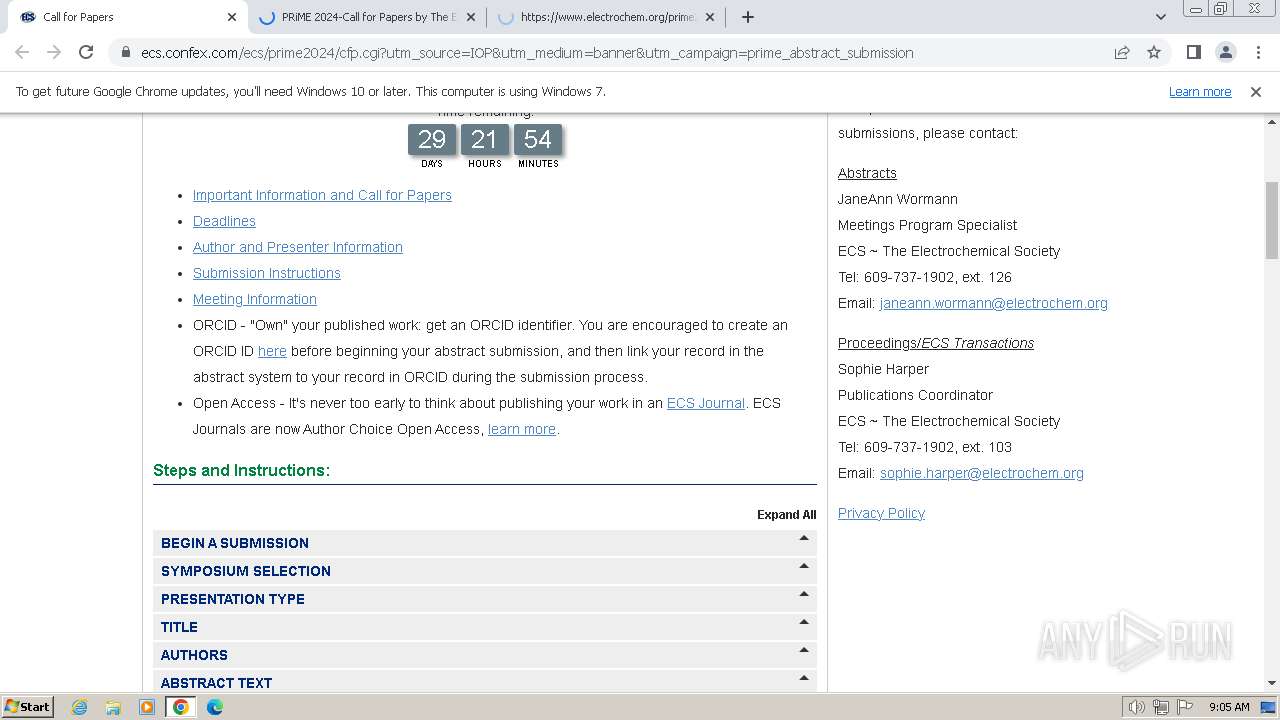Click the forward navigation arrow
The height and width of the screenshot is (720, 1280).
pyautogui.click(x=54, y=52)
